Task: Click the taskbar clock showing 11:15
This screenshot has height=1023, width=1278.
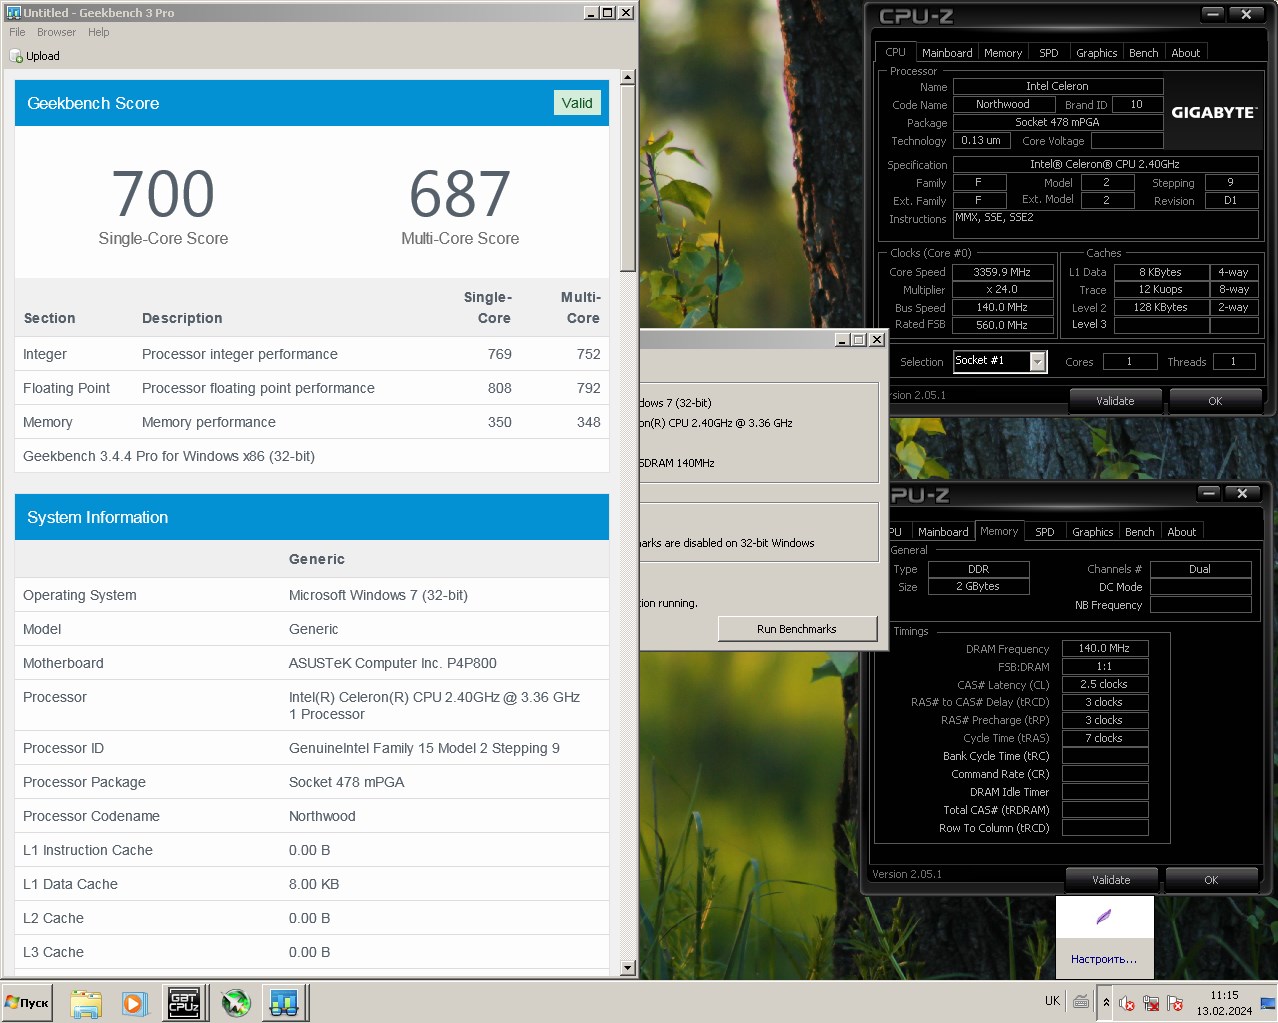Action: coord(1224,1002)
